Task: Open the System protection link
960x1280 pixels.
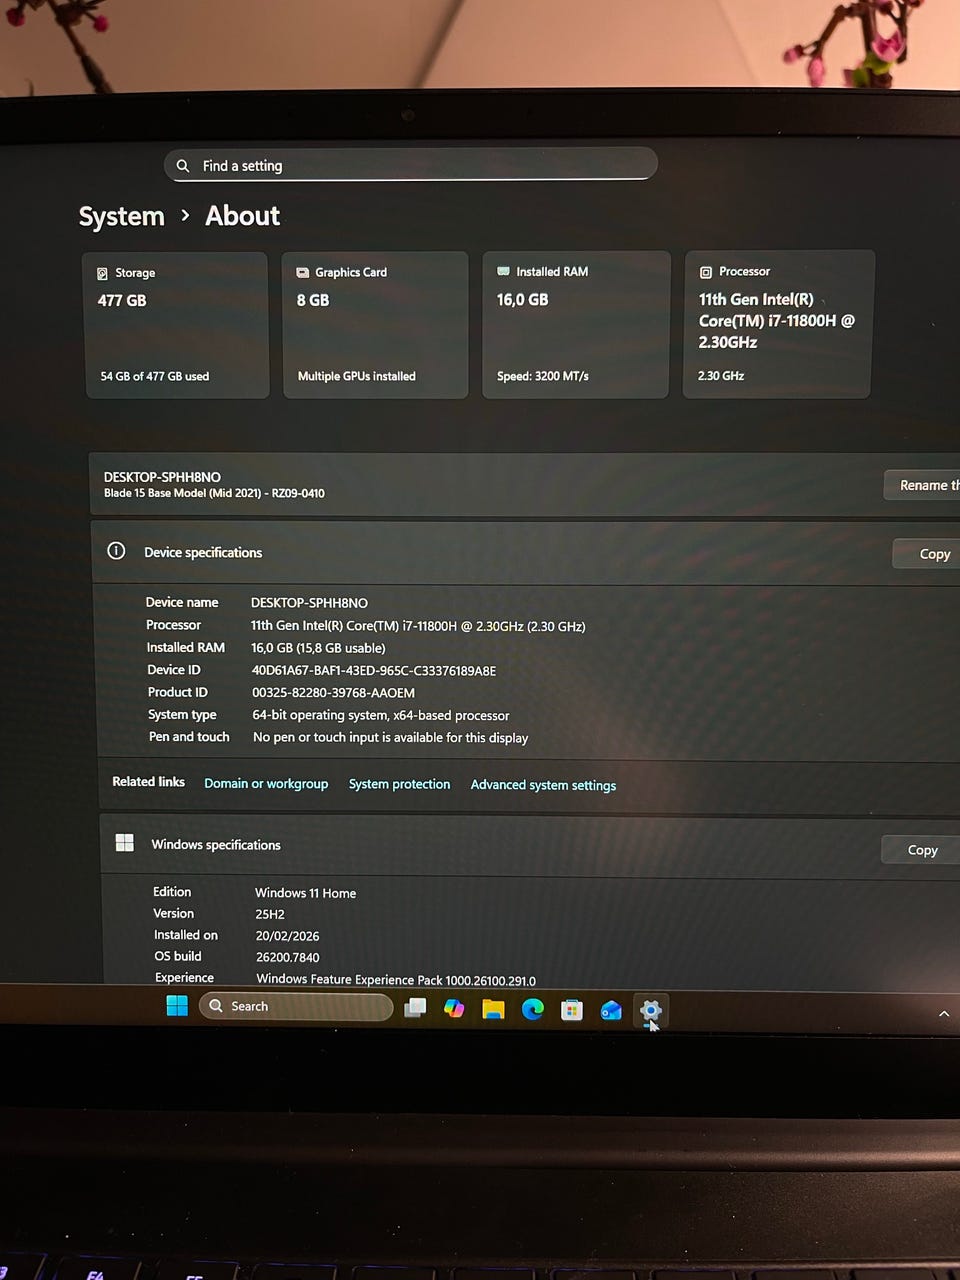Action: point(399,784)
